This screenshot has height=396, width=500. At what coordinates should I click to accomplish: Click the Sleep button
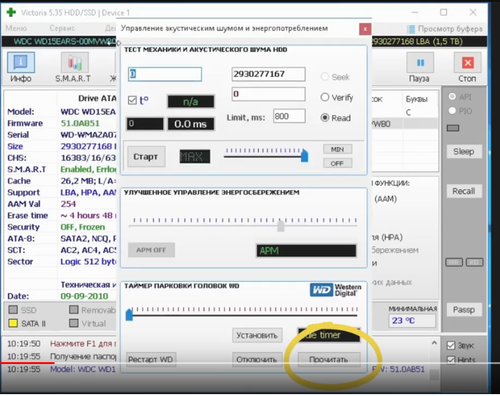tap(464, 152)
